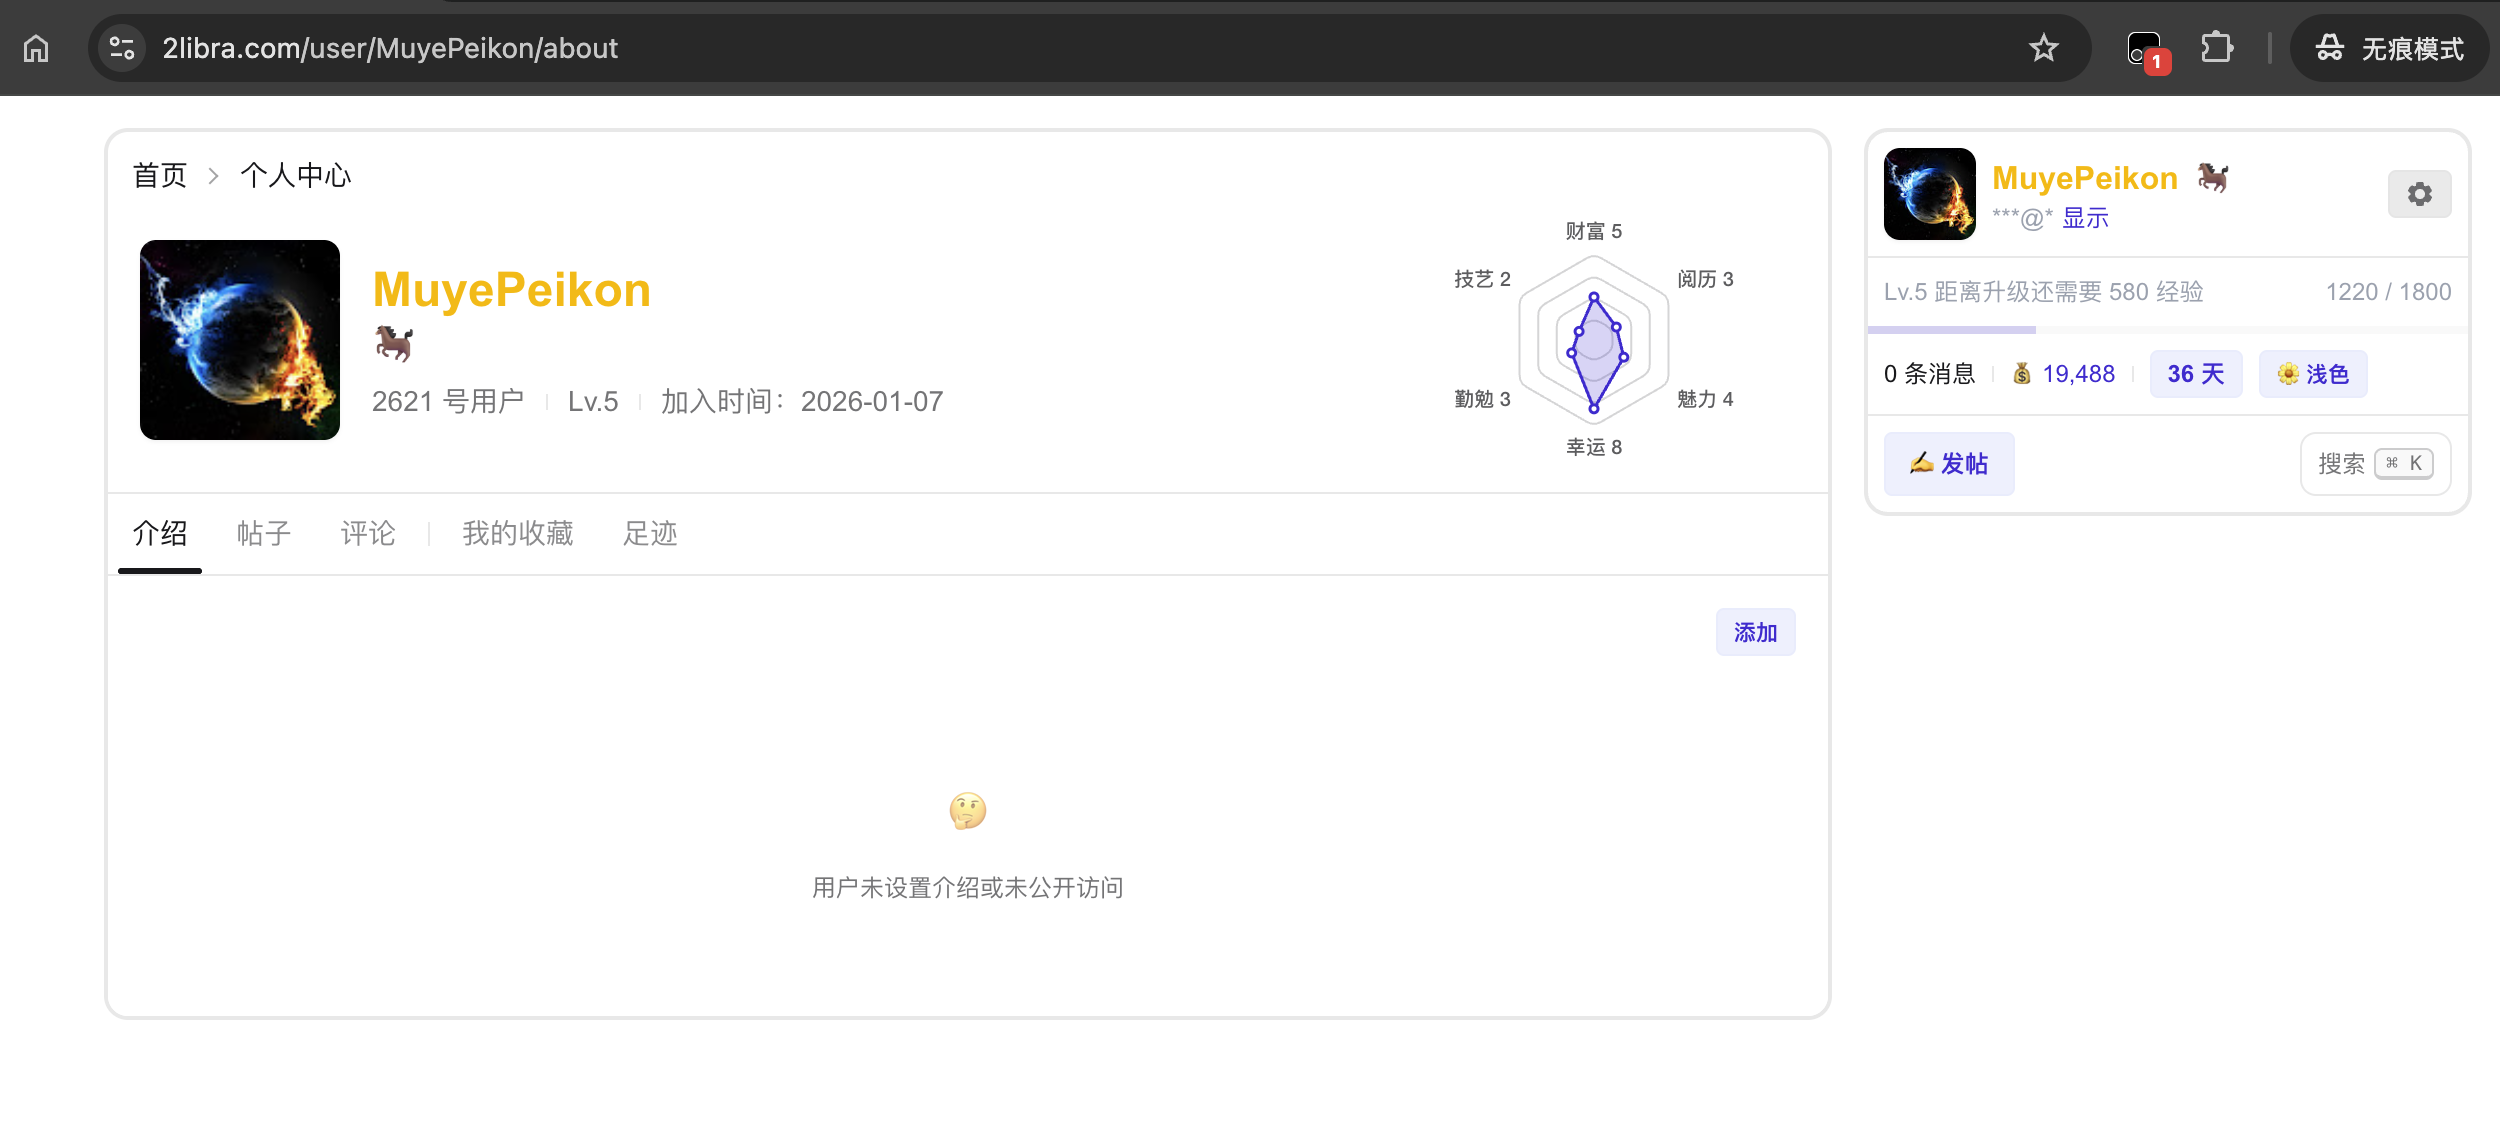The height and width of the screenshot is (1138, 2500).
Task: Open the extension with red badge
Action: coord(2145,49)
